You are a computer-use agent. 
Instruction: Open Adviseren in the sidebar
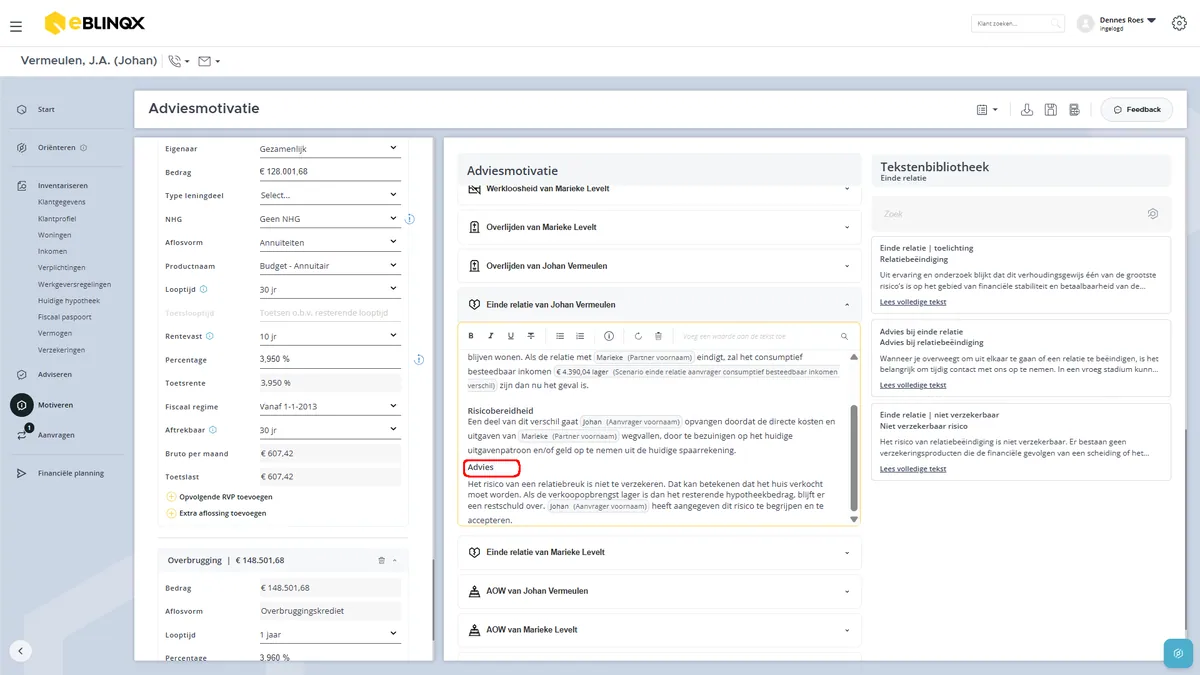point(55,375)
